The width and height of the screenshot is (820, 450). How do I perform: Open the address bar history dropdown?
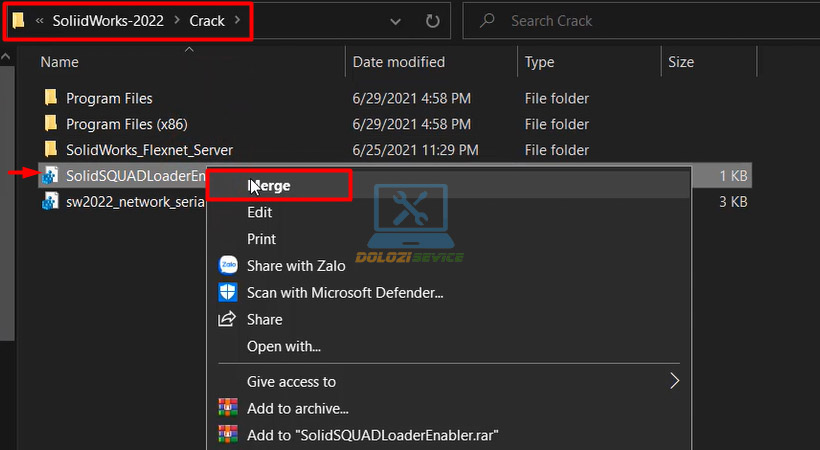[x=395, y=21]
